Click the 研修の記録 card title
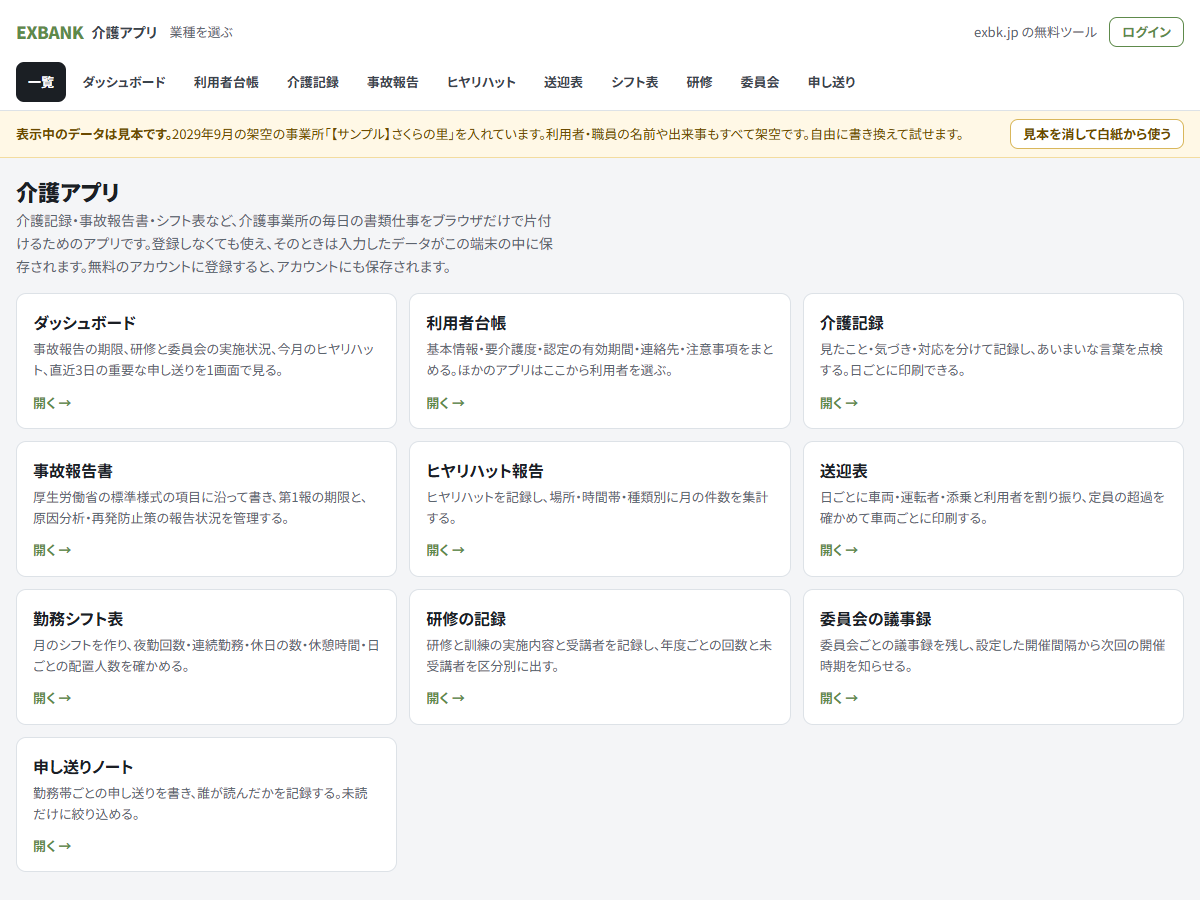 (x=466, y=619)
